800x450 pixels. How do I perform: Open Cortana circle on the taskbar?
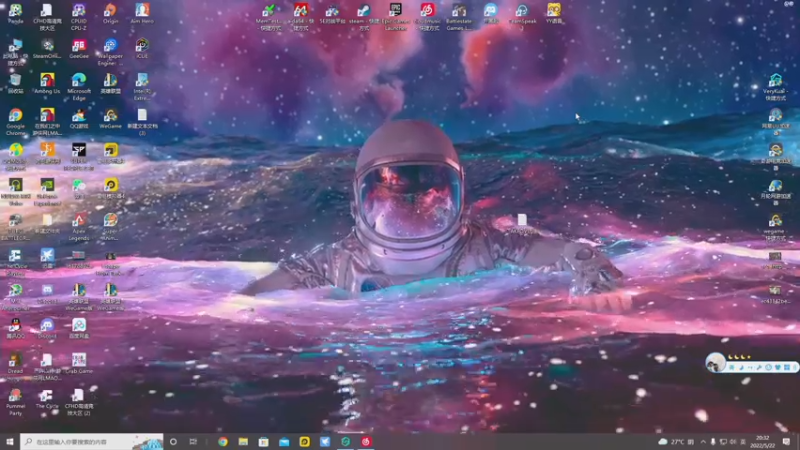[x=173, y=441]
